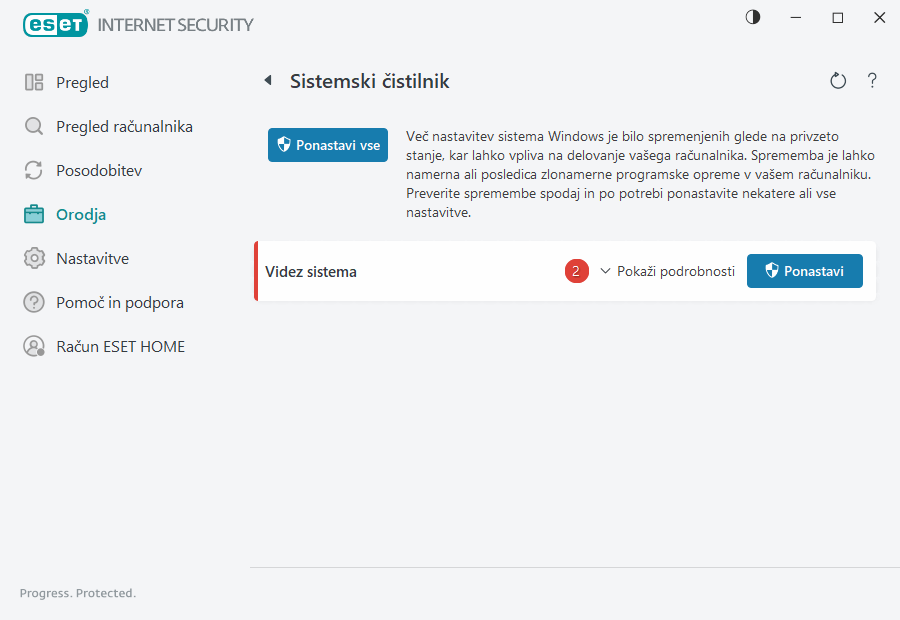900x620 pixels.
Task: Click the Pregled dashboard icon in sidebar
Action: click(34, 83)
